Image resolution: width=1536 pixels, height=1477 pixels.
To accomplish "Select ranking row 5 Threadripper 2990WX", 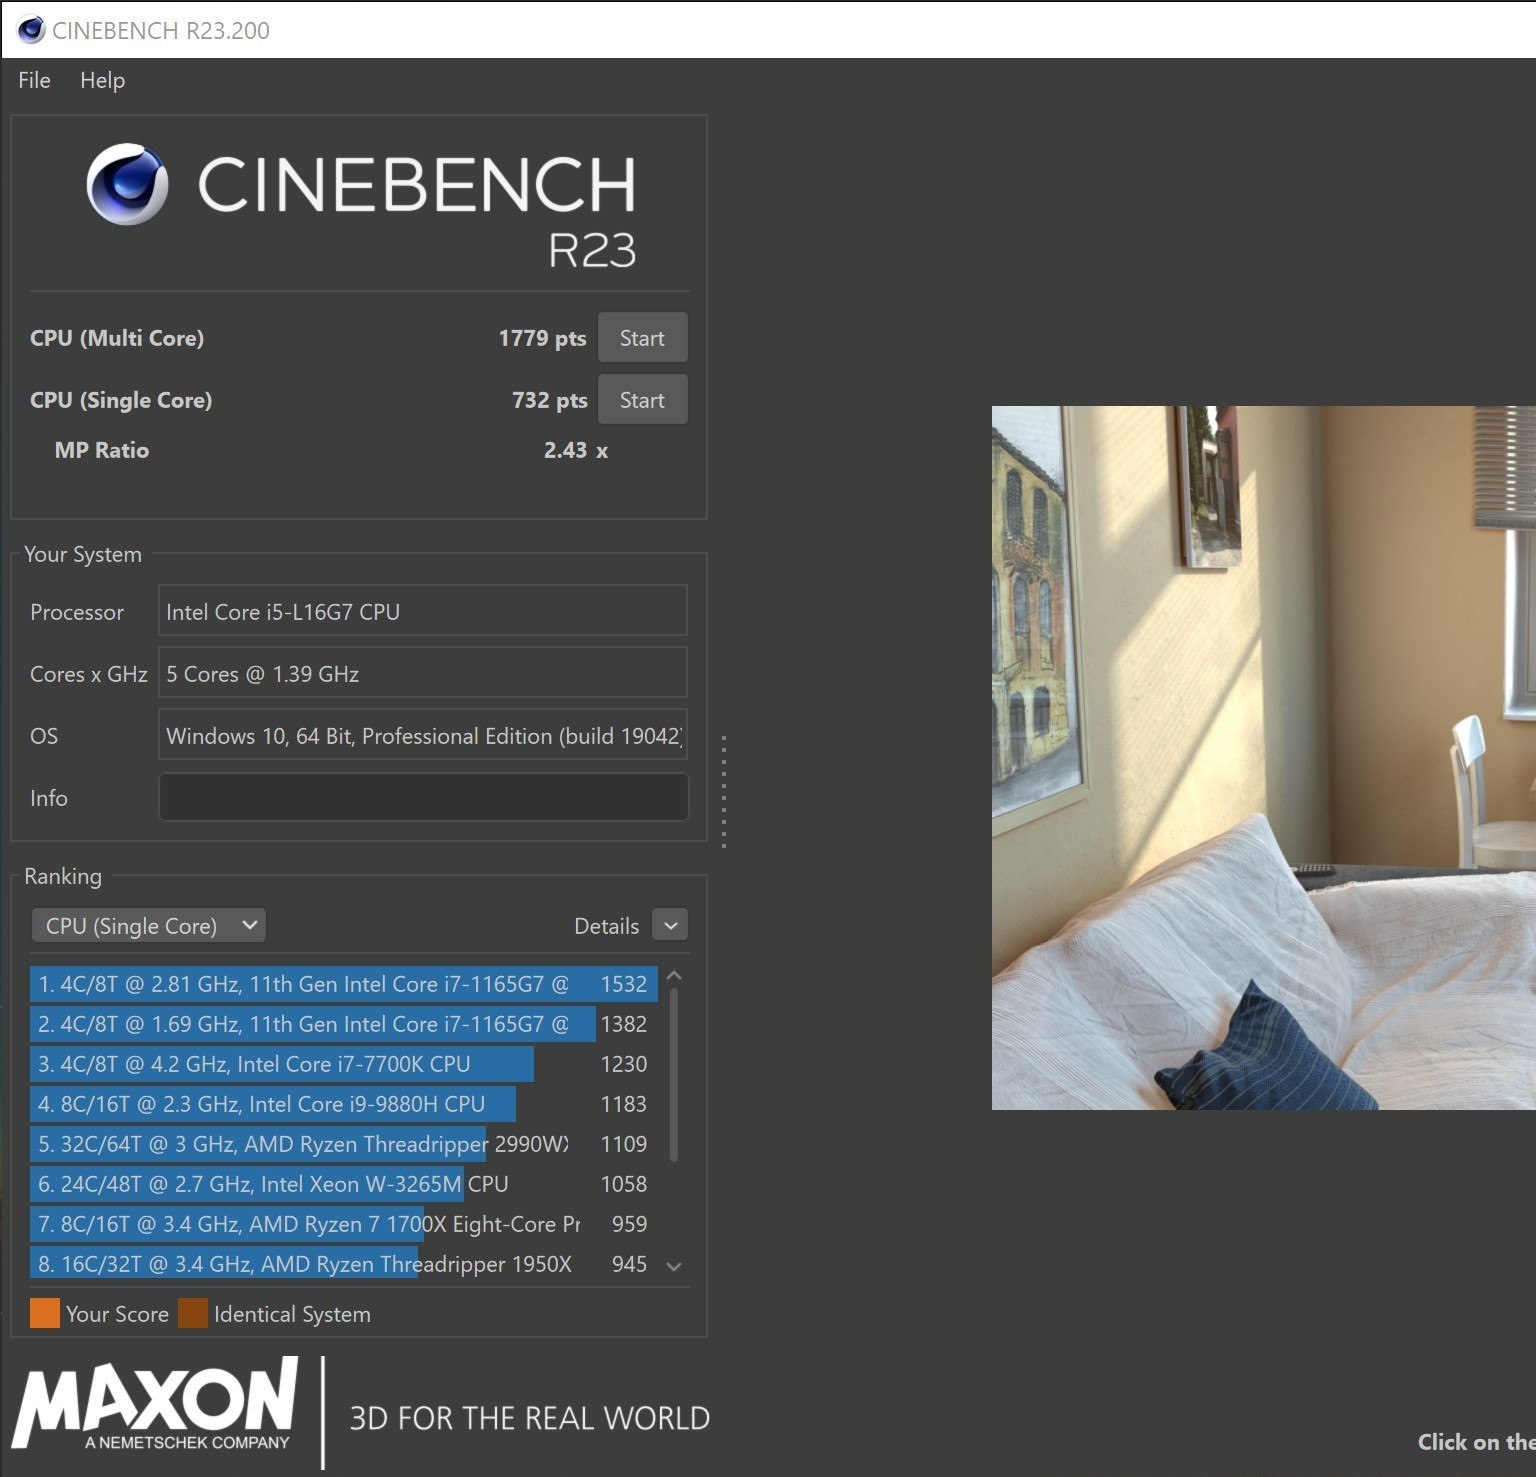I will pos(343,1144).
